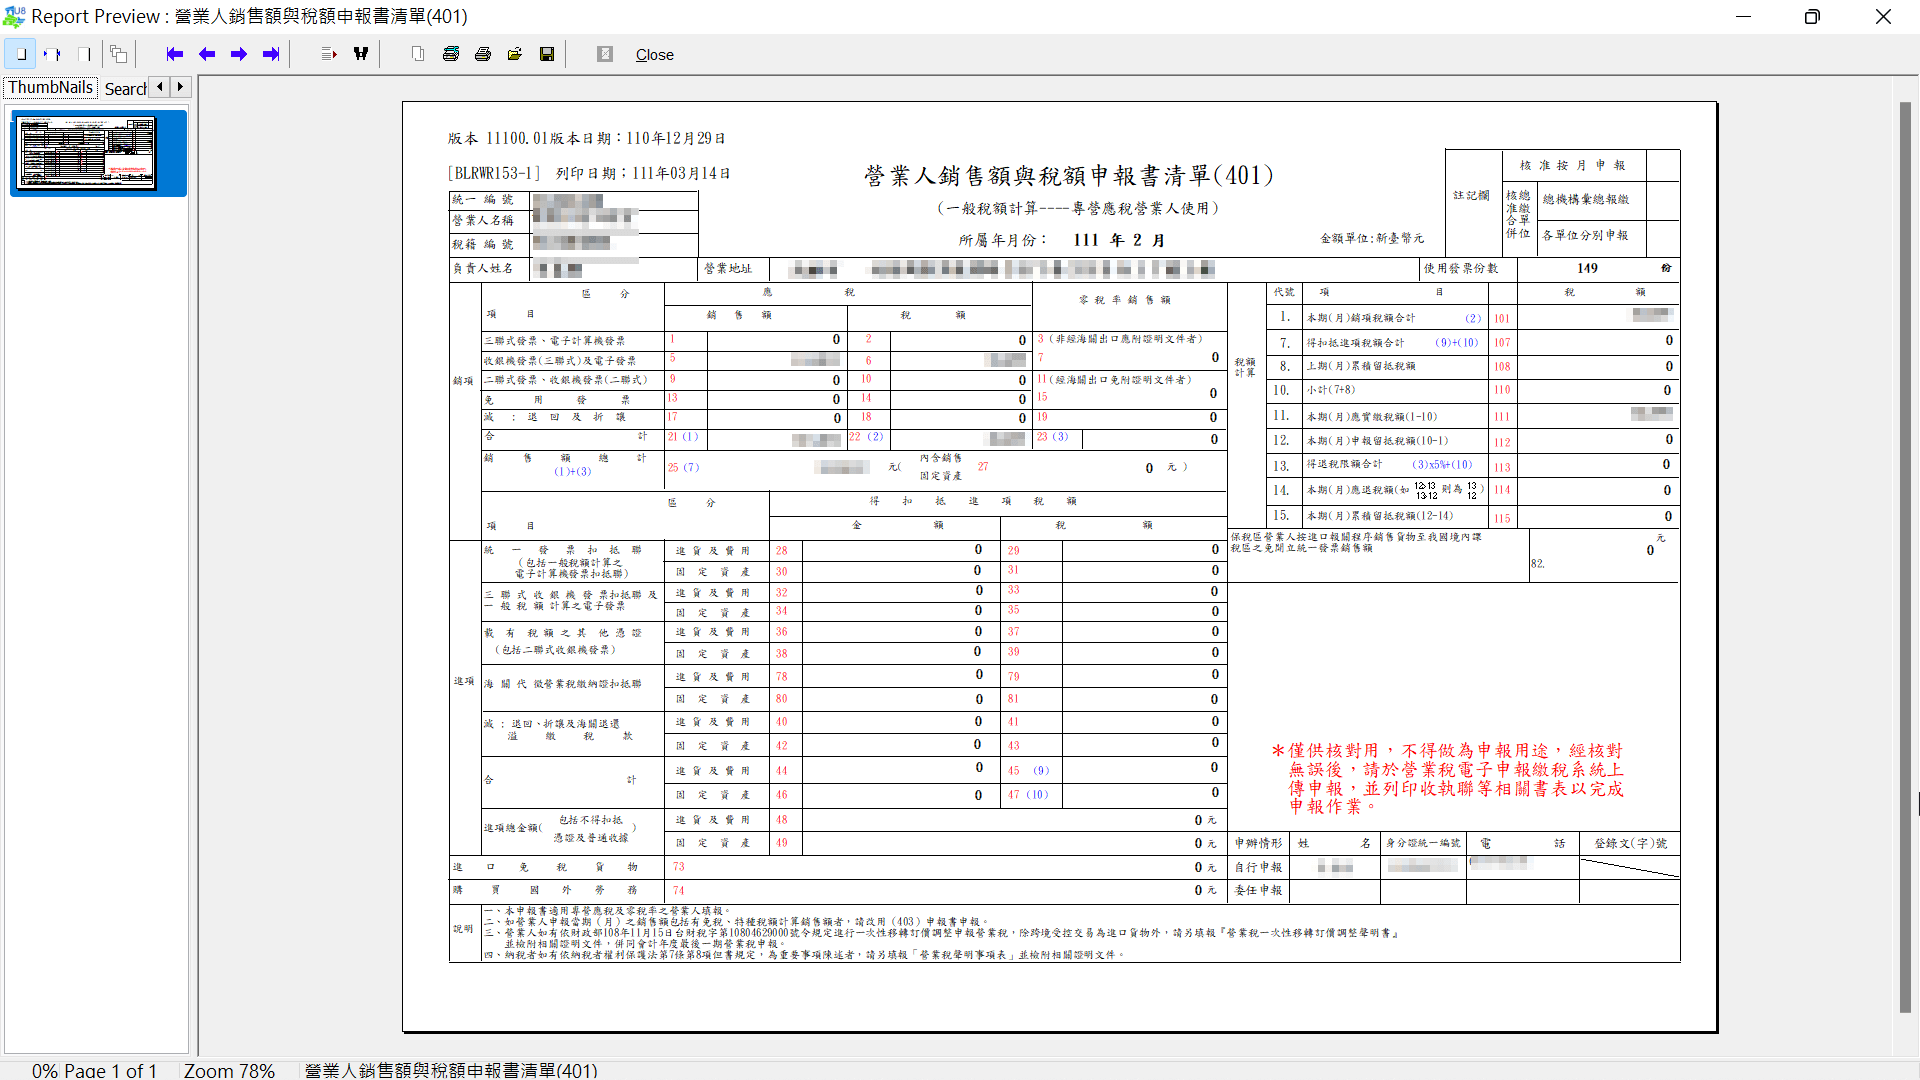The height and width of the screenshot is (1080, 1920).
Task: Click the 統一編號 field label
Action: (483, 199)
